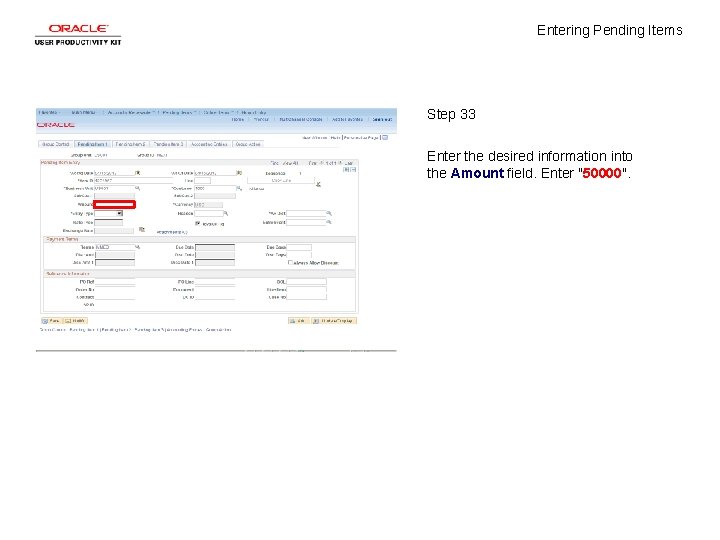
Task: Click the PO Ref input field
Action: (115, 281)
